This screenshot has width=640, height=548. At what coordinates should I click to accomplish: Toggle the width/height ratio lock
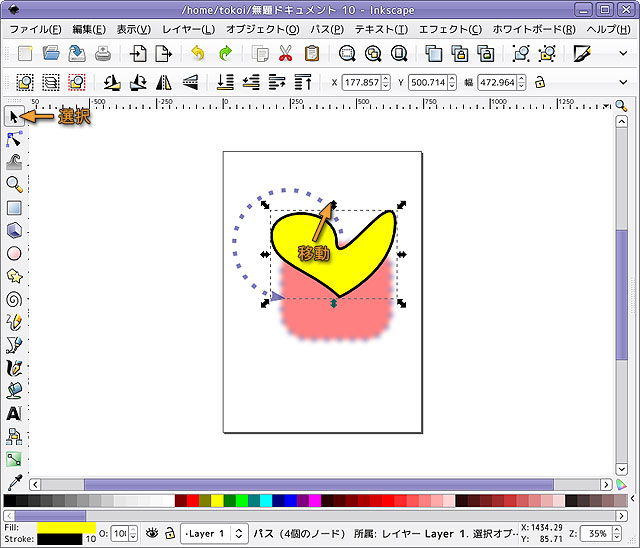tap(540, 82)
